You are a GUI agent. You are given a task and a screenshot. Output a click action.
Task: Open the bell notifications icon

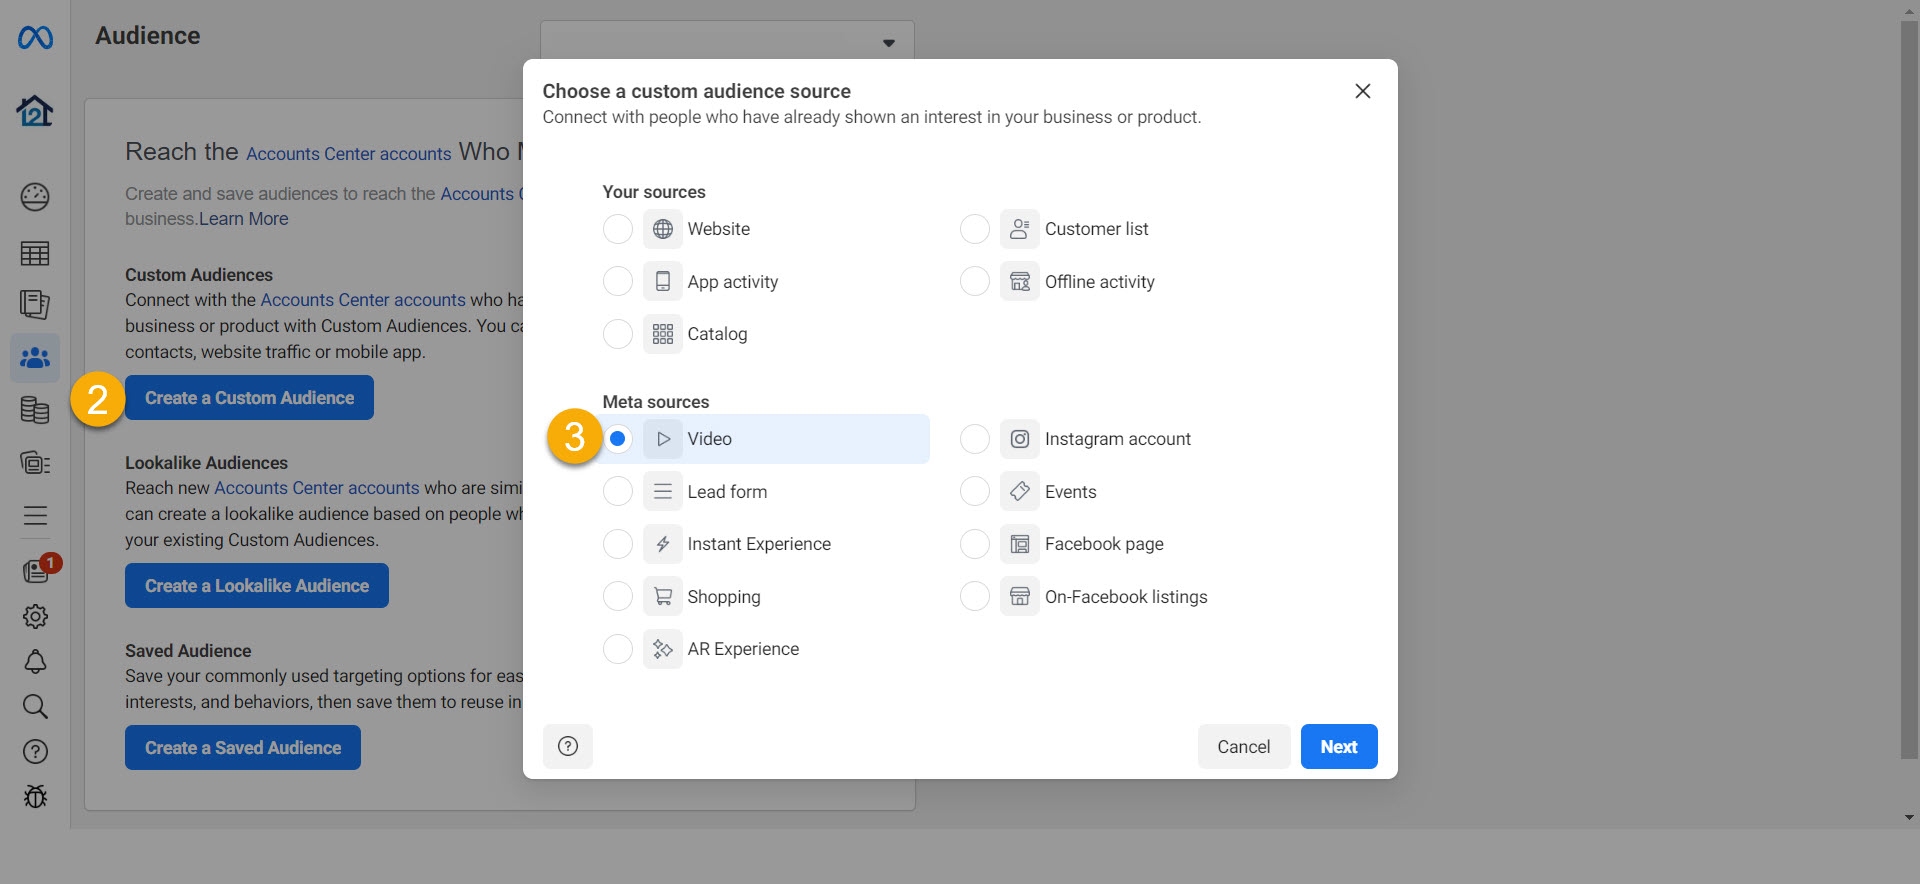coord(35,661)
